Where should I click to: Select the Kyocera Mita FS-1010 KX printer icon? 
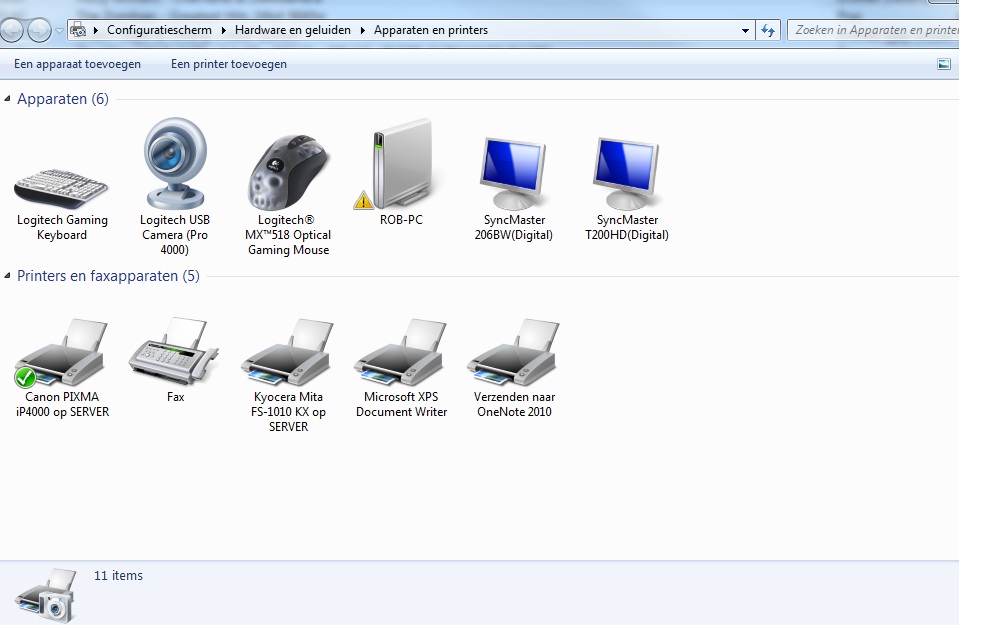tap(288, 352)
